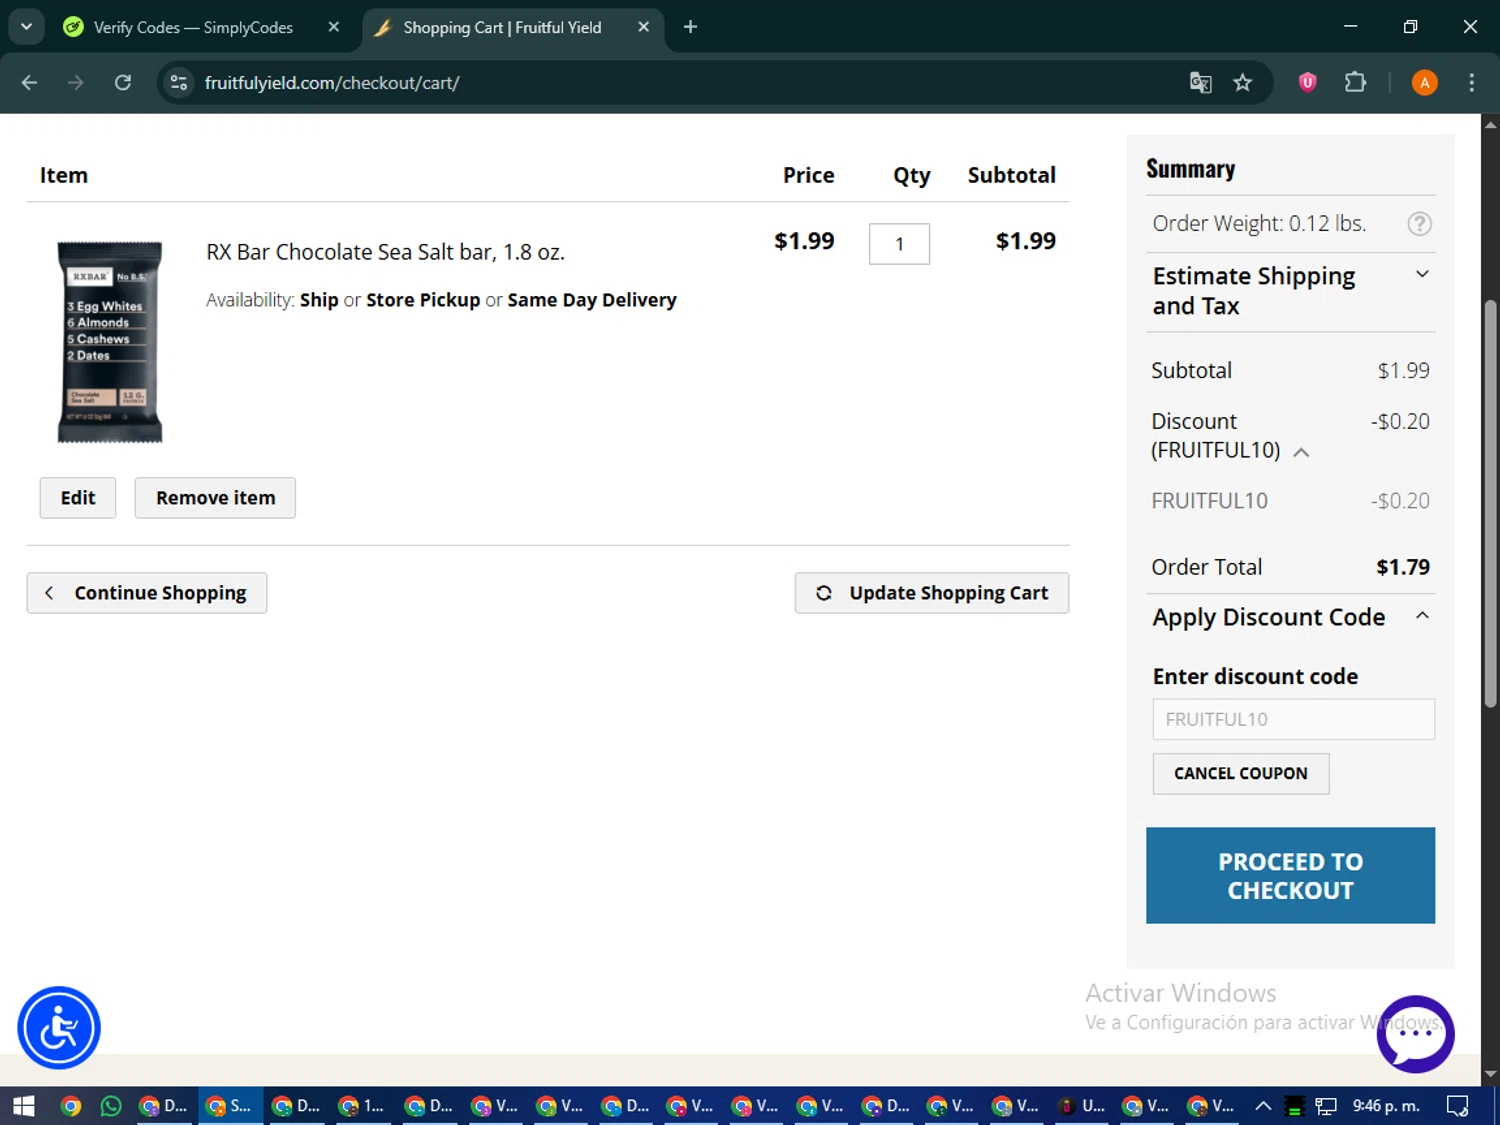The width and height of the screenshot is (1500, 1125).
Task: Click the FRUITFUL10 -$0.20 line item
Action: coord(1290,501)
